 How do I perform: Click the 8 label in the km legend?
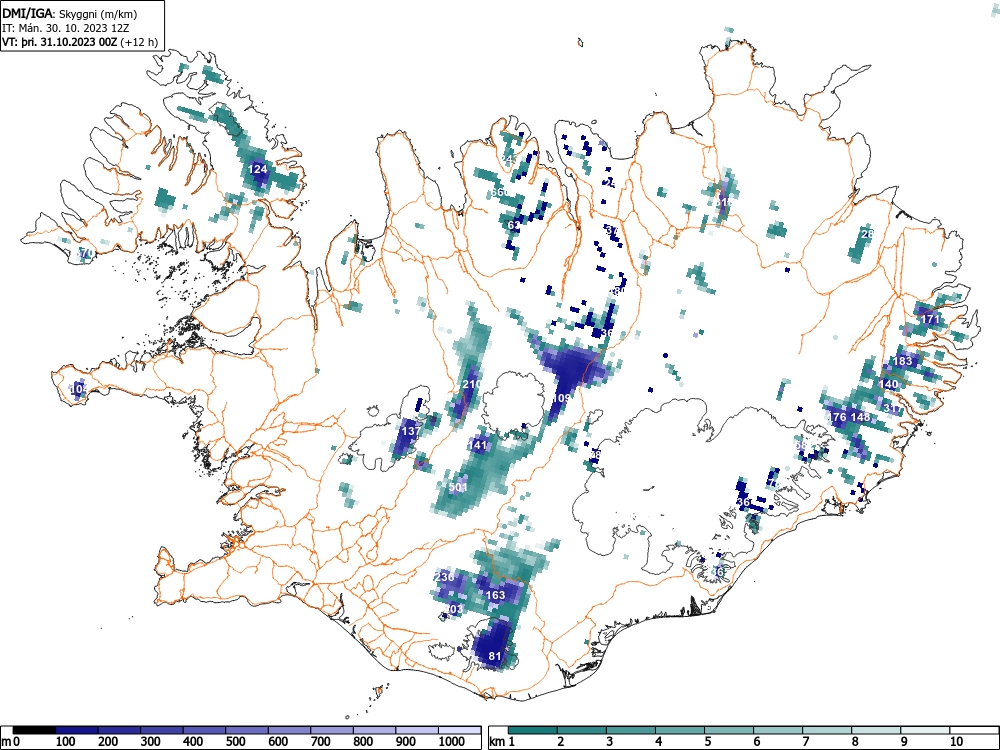tap(855, 741)
